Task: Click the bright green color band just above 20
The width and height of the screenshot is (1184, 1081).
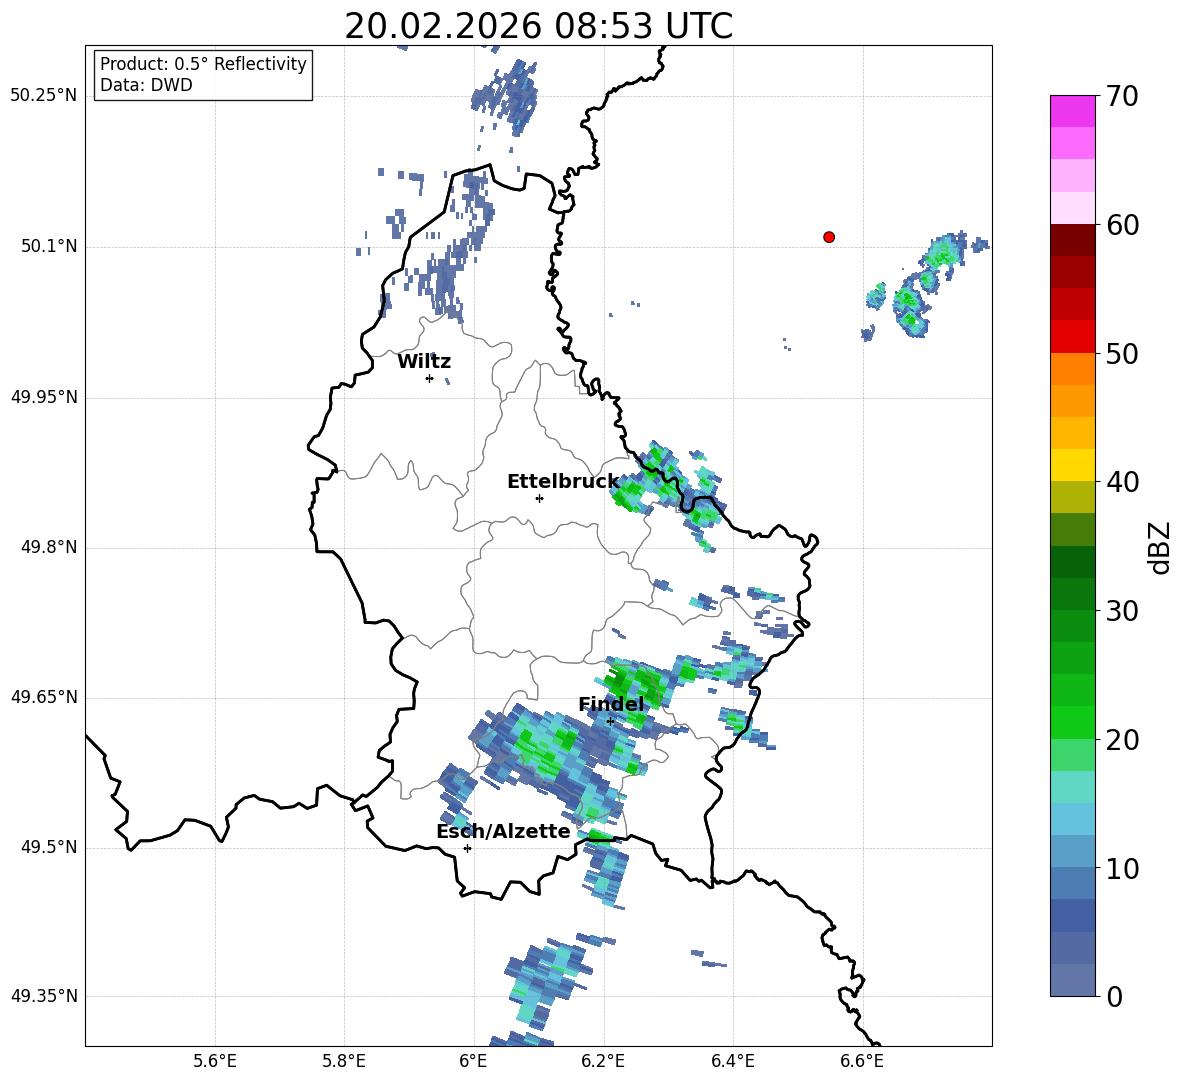Action: [x=1072, y=722]
